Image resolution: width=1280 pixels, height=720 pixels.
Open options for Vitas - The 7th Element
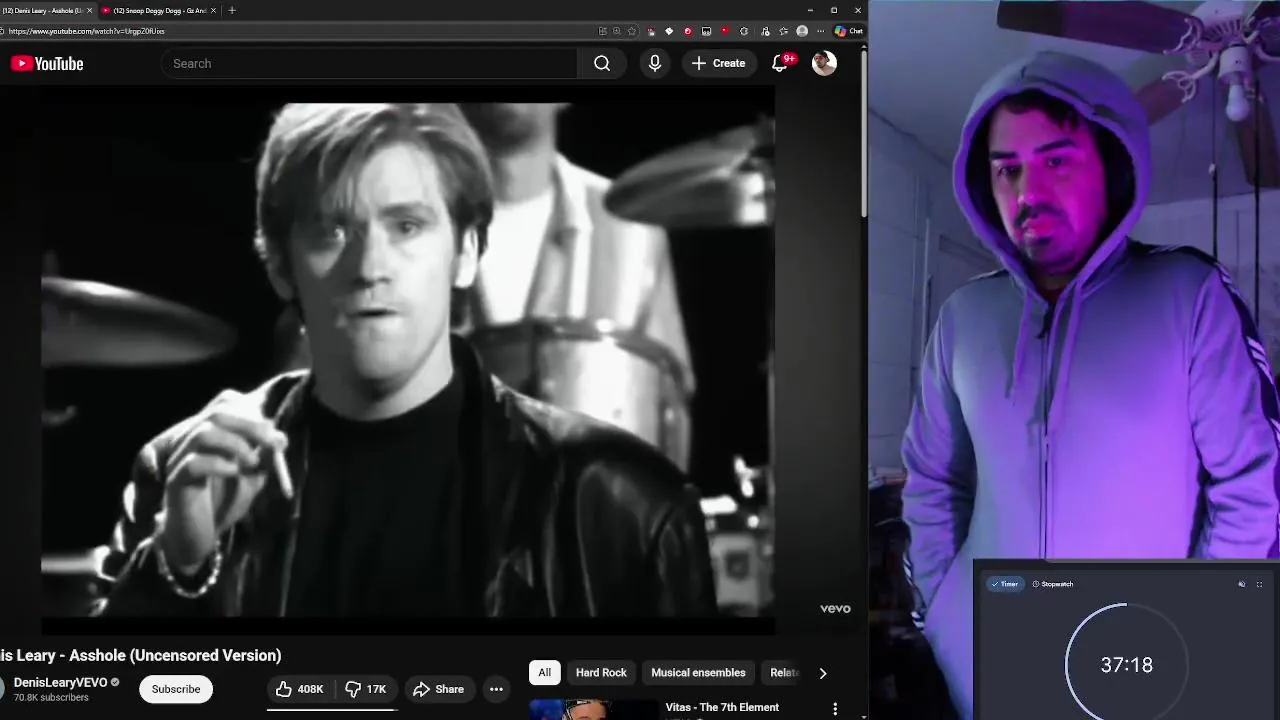click(x=835, y=709)
